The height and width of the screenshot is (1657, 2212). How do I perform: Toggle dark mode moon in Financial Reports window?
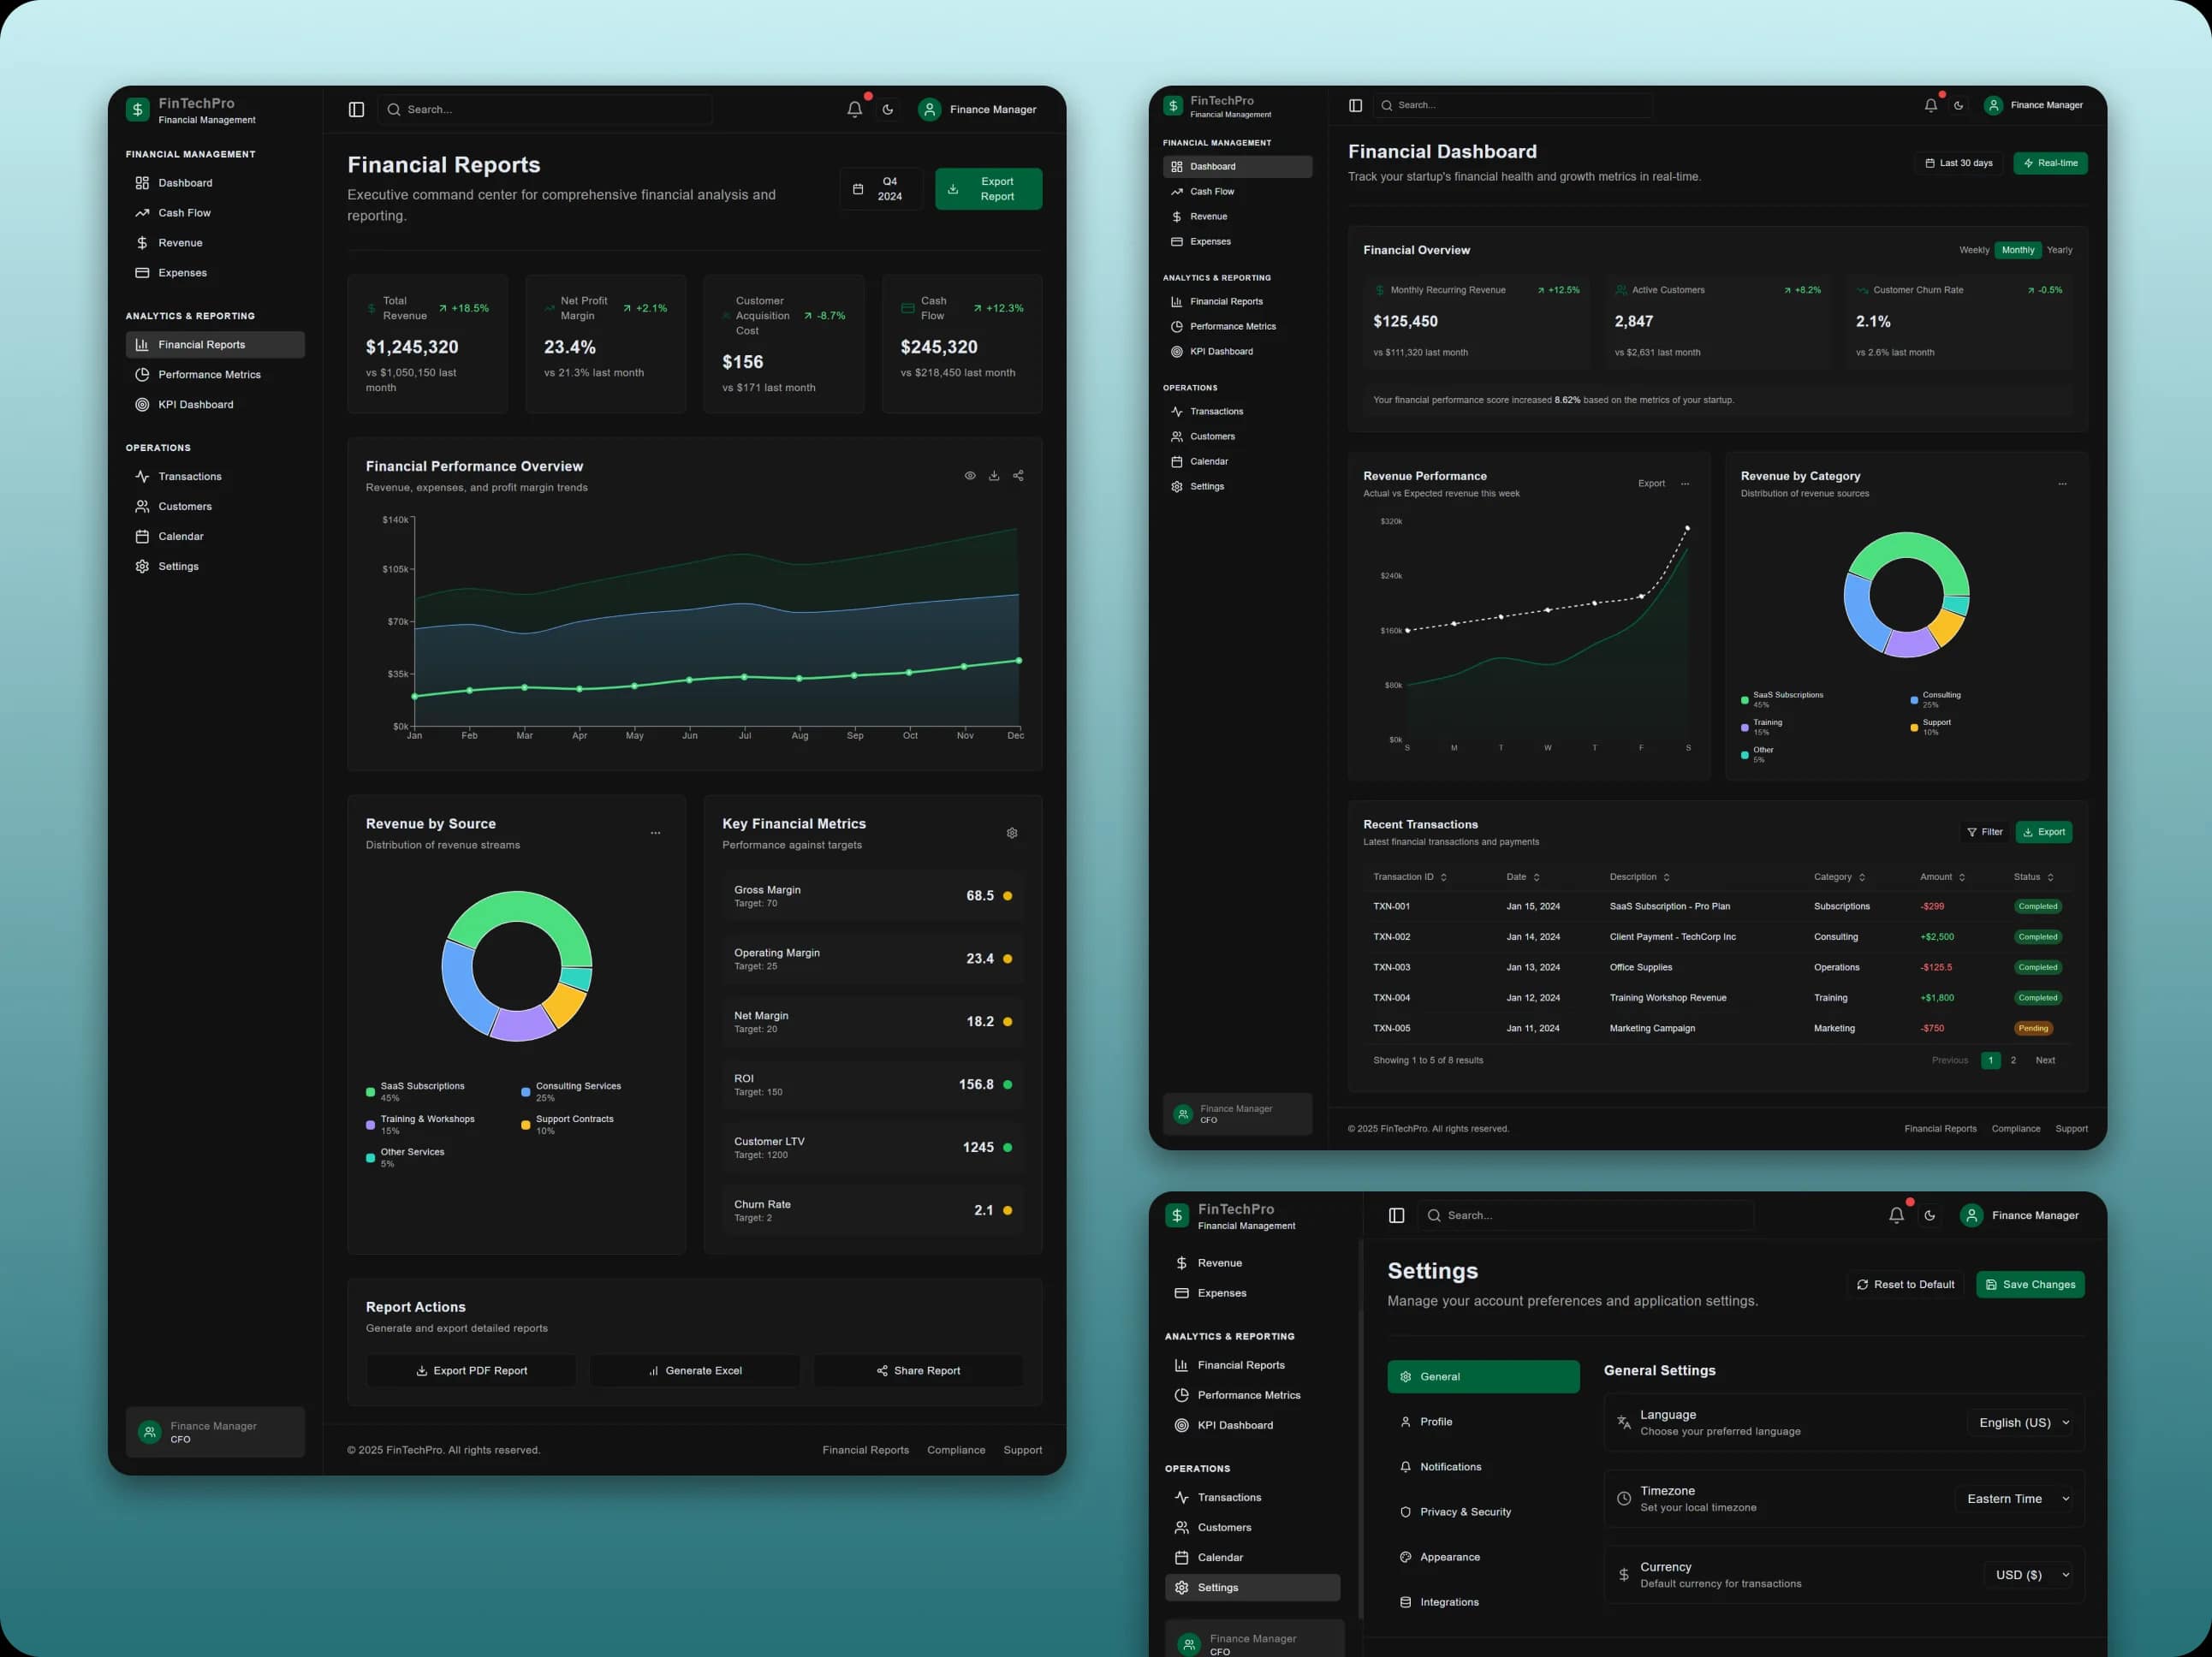pos(888,109)
